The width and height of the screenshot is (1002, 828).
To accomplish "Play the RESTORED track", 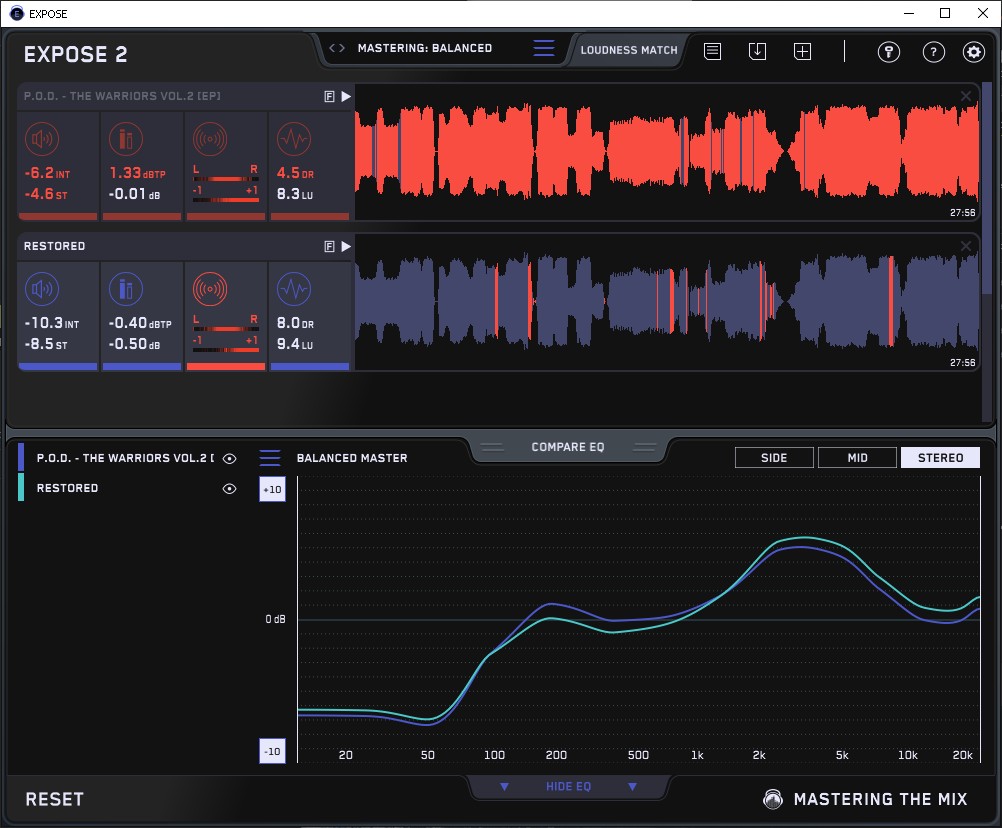I will pos(346,246).
